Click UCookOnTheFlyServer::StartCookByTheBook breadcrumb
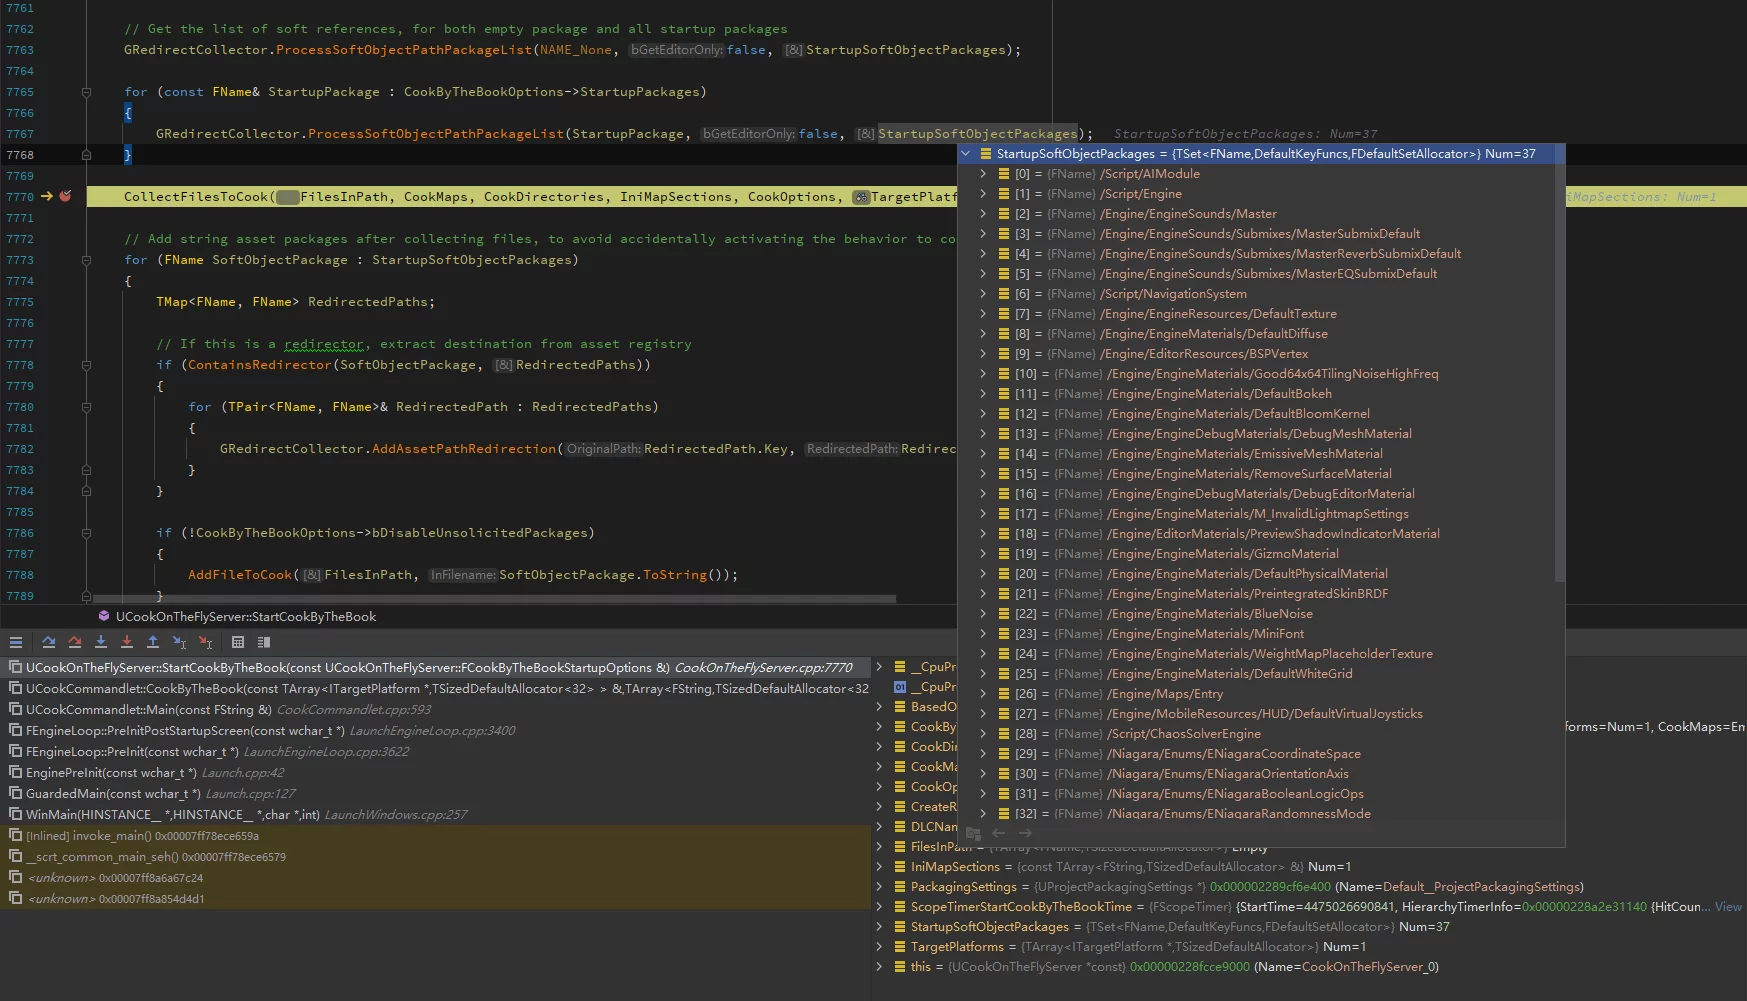The width and height of the screenshot is (1747, 1001). click(x=245, y=617)
